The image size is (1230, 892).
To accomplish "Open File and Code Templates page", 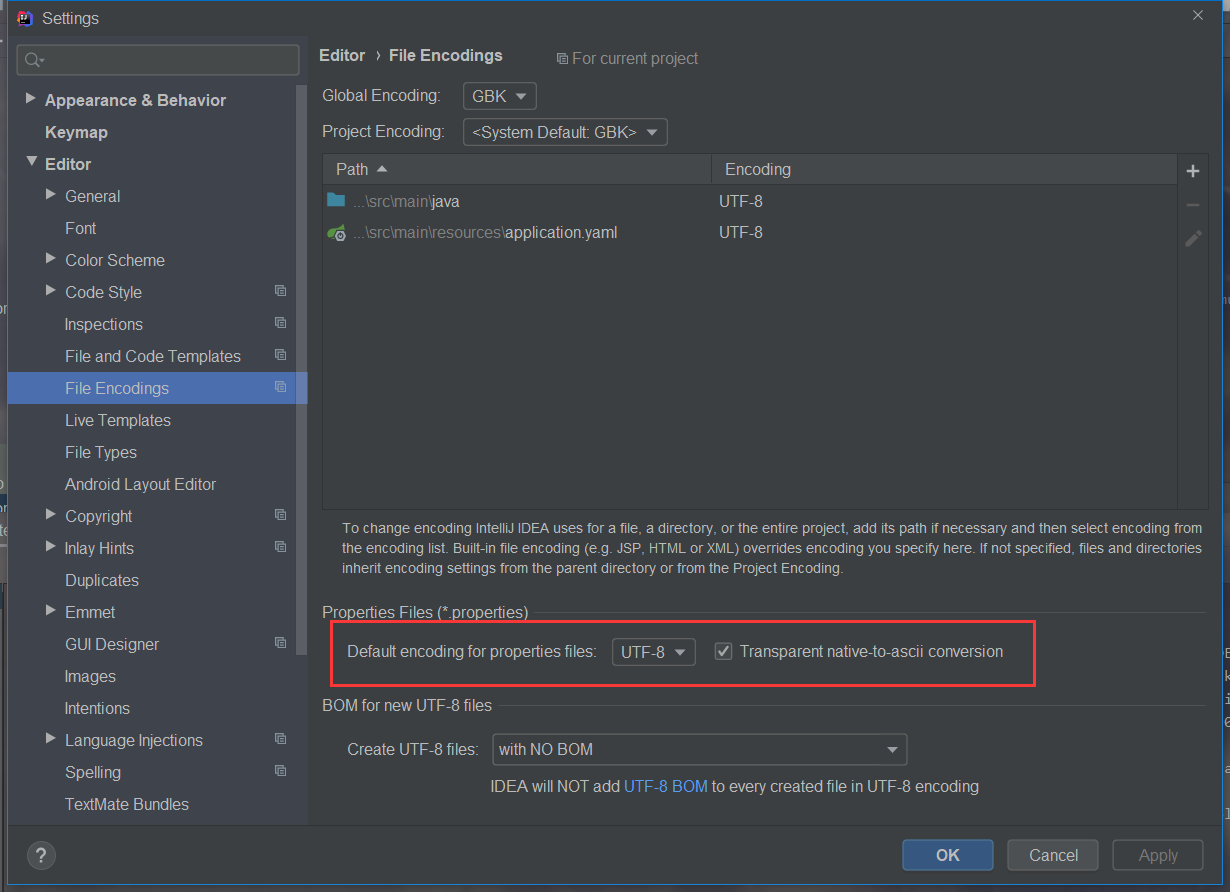I will (x=153, y=356).
